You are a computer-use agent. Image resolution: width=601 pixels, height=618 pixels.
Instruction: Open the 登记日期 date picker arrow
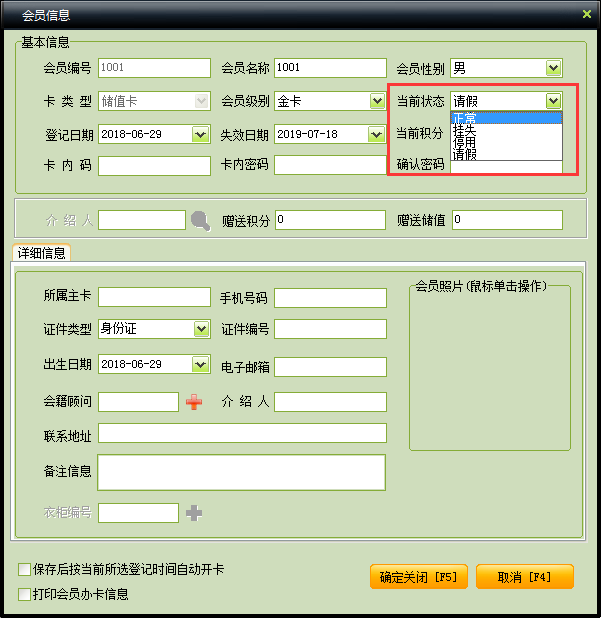point(200,134)
